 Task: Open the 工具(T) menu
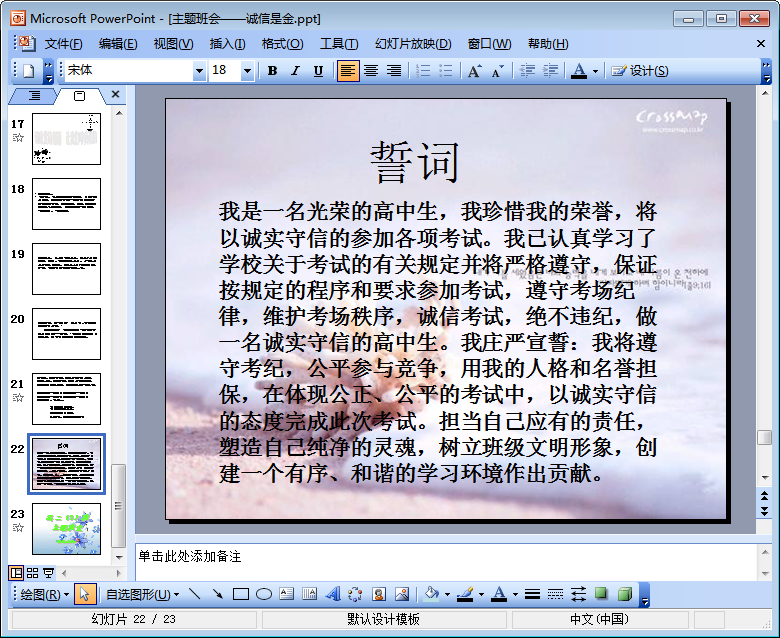339,44
